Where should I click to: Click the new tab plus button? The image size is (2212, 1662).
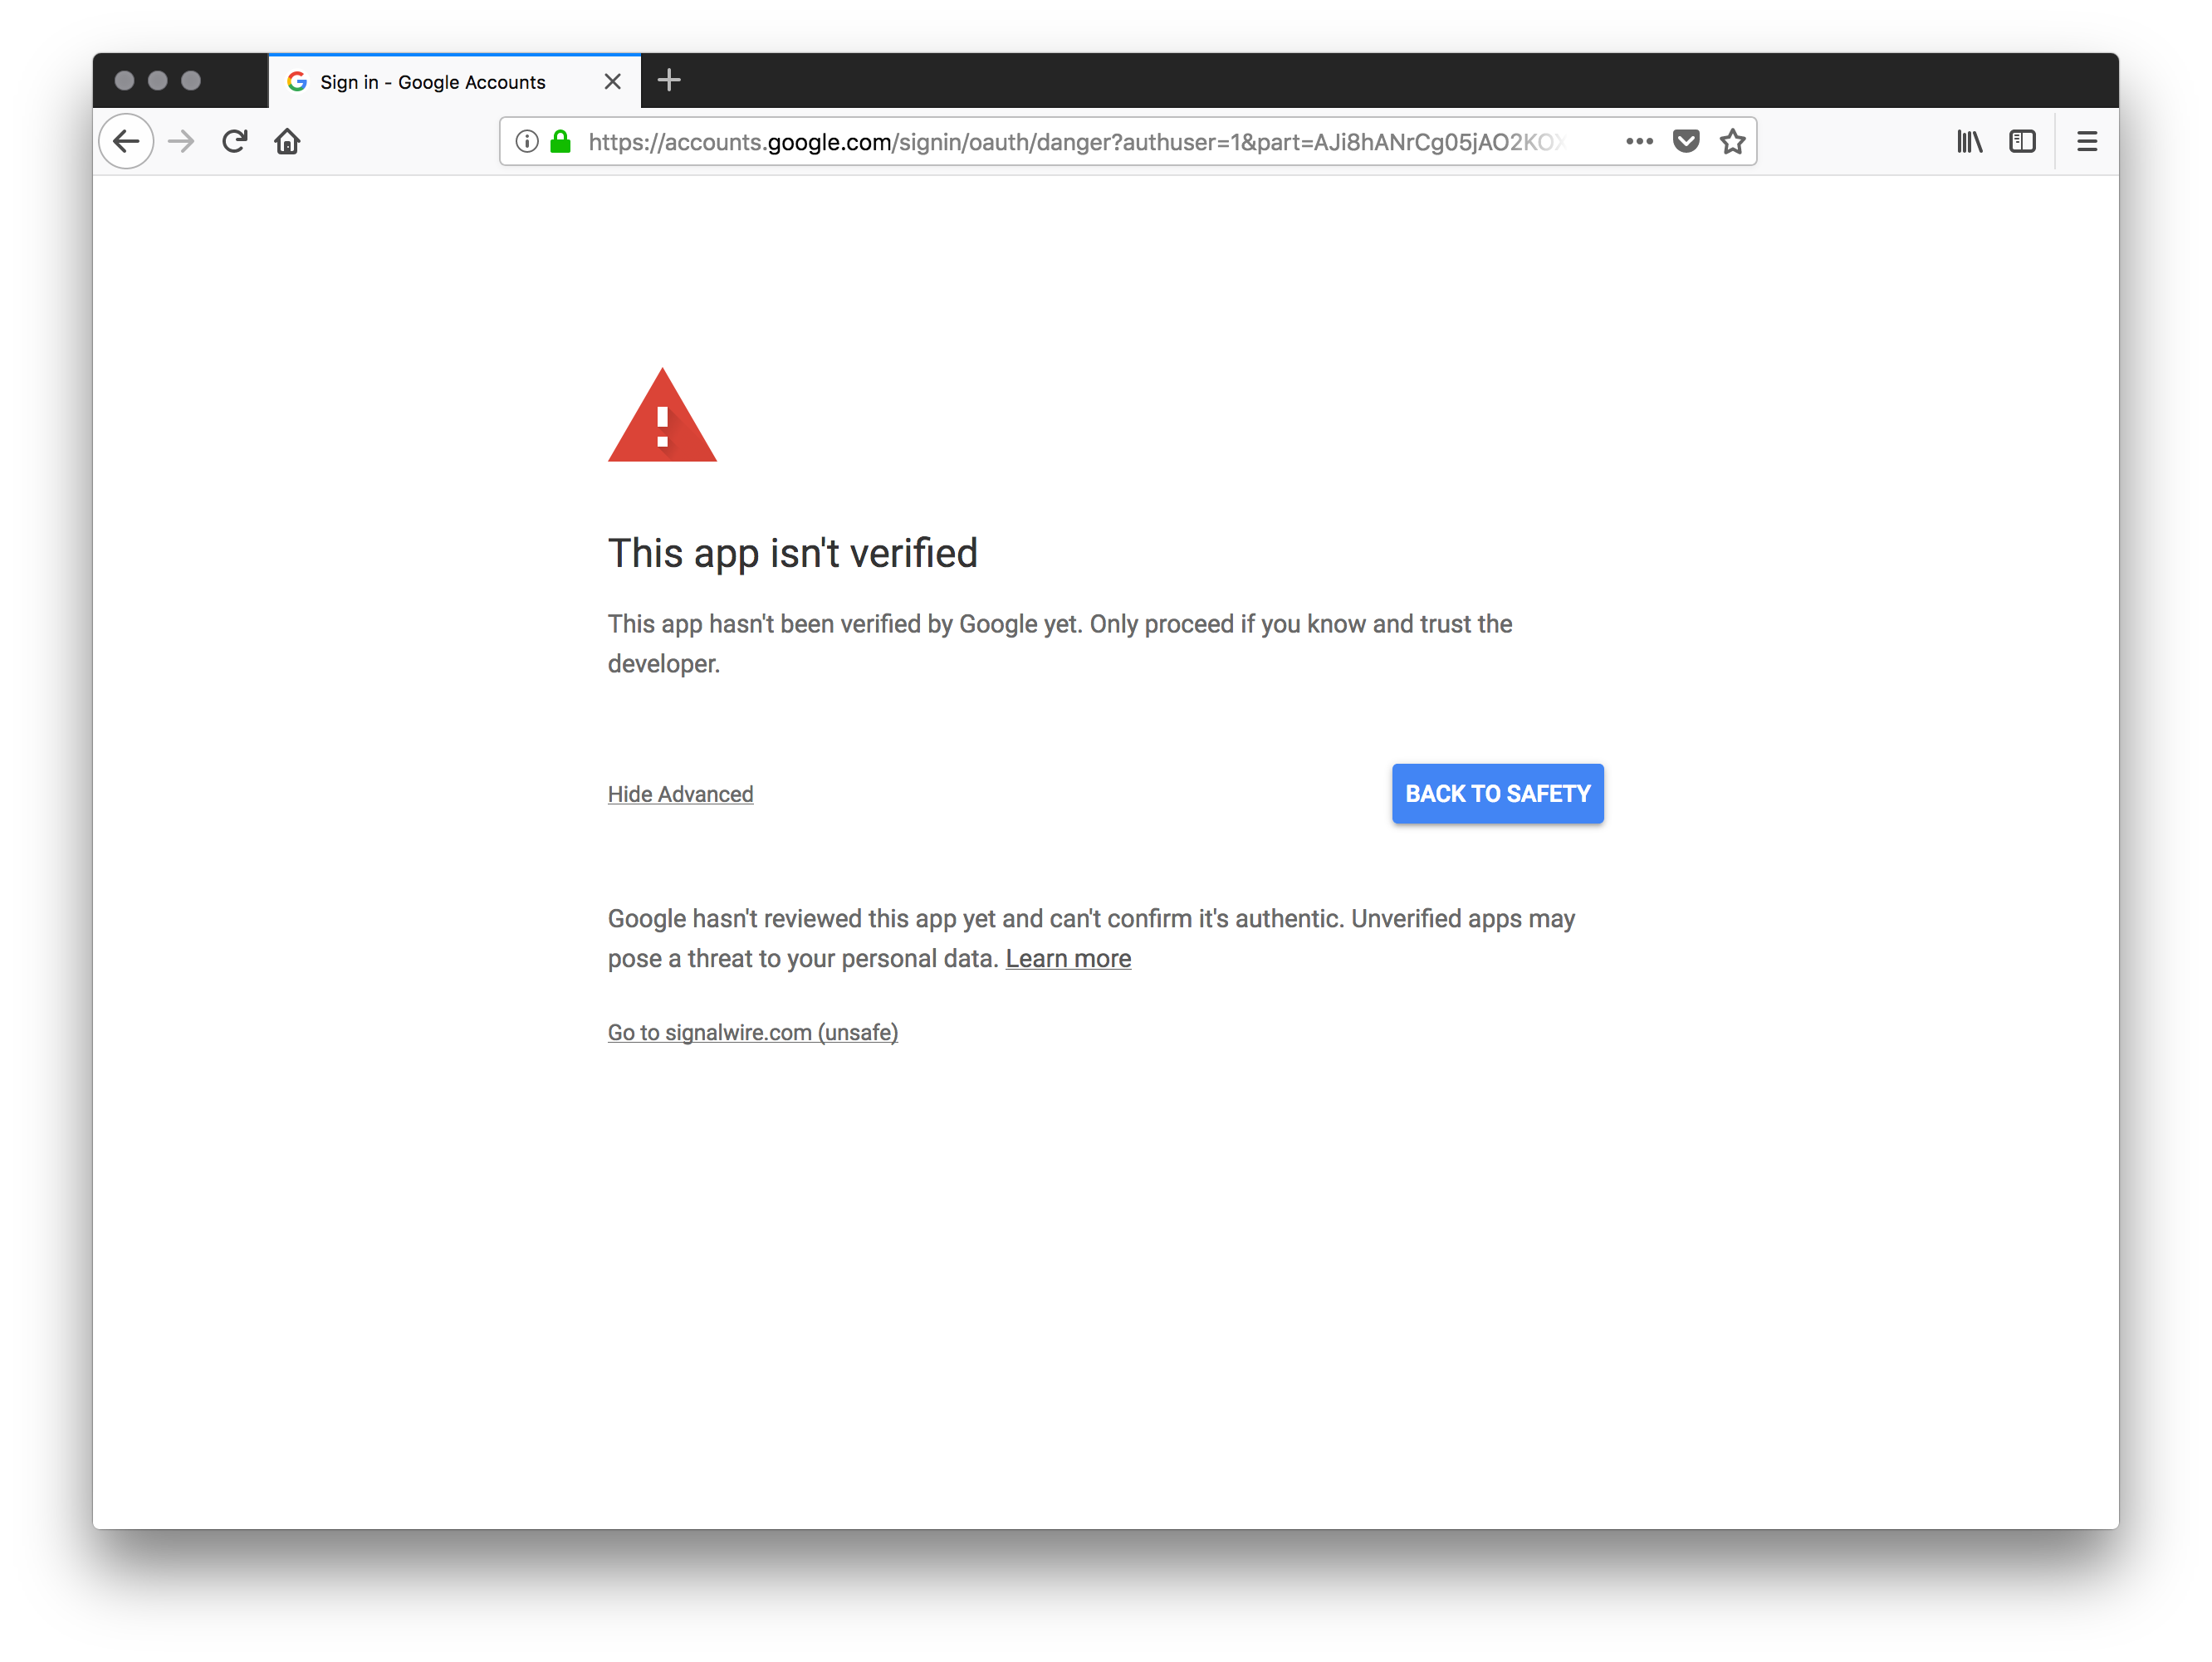670,79
